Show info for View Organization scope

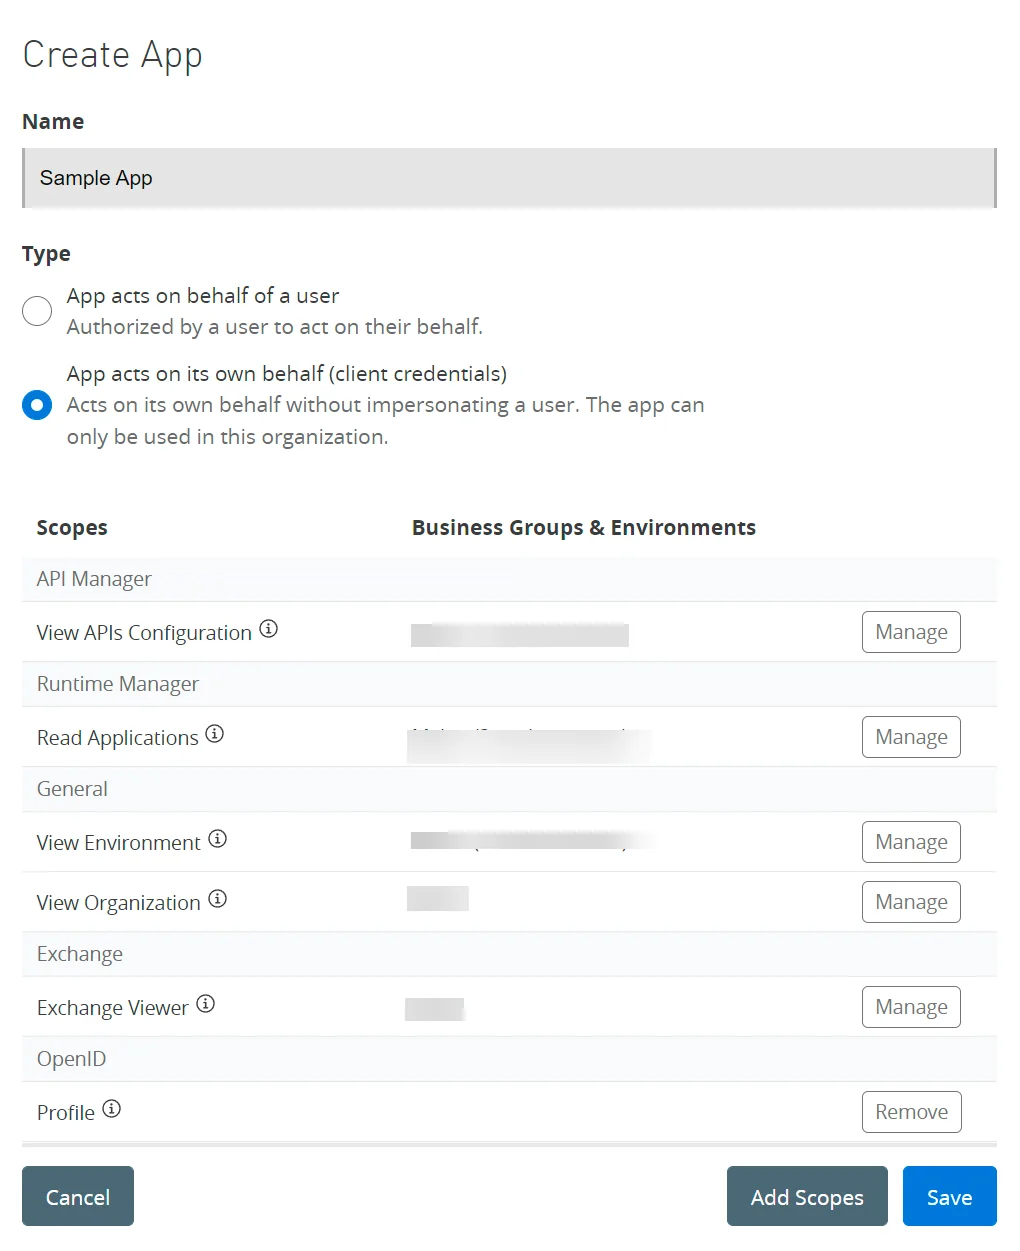(217, 899)
